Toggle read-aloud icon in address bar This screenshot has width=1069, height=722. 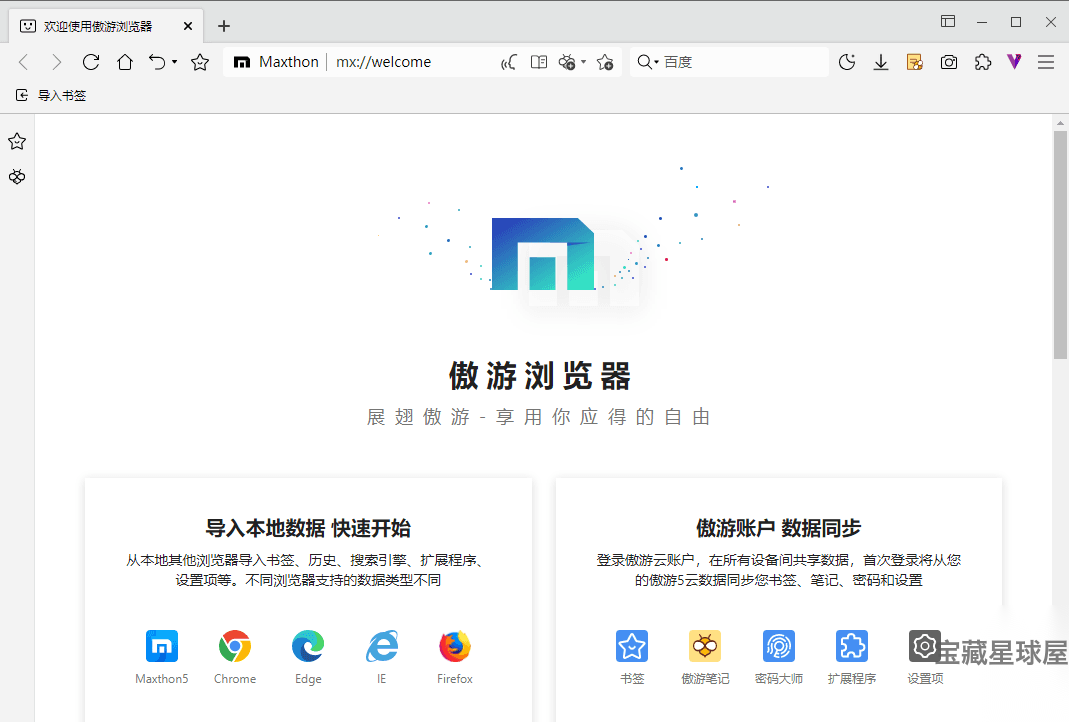[509, 62]
